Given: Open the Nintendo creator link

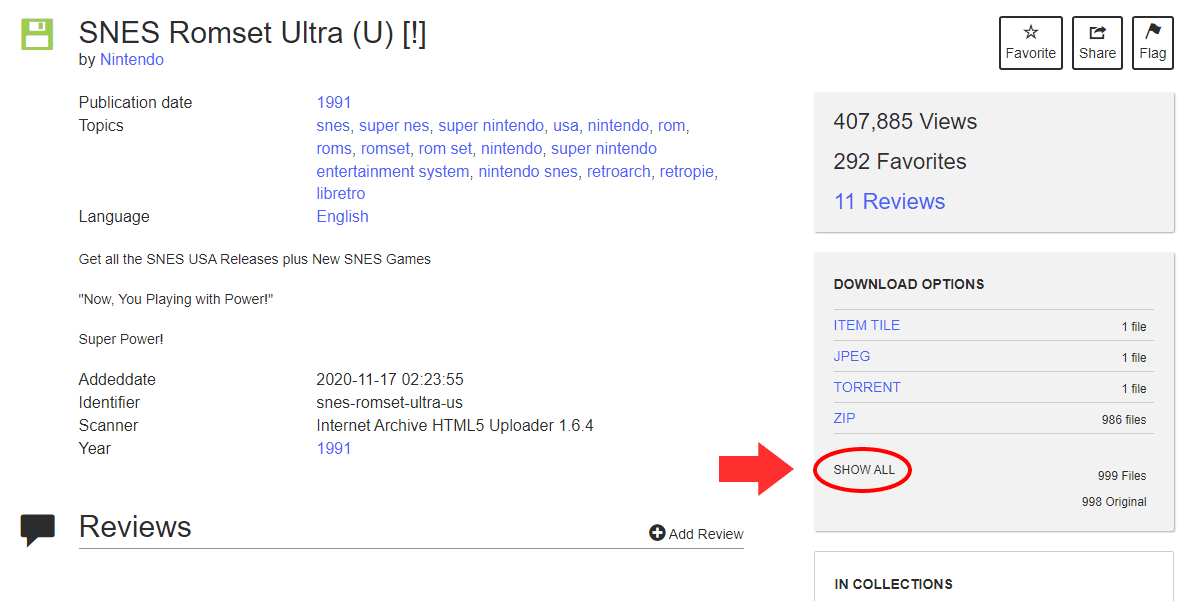Looking at the screenshot, I should (x=131, y=60).
